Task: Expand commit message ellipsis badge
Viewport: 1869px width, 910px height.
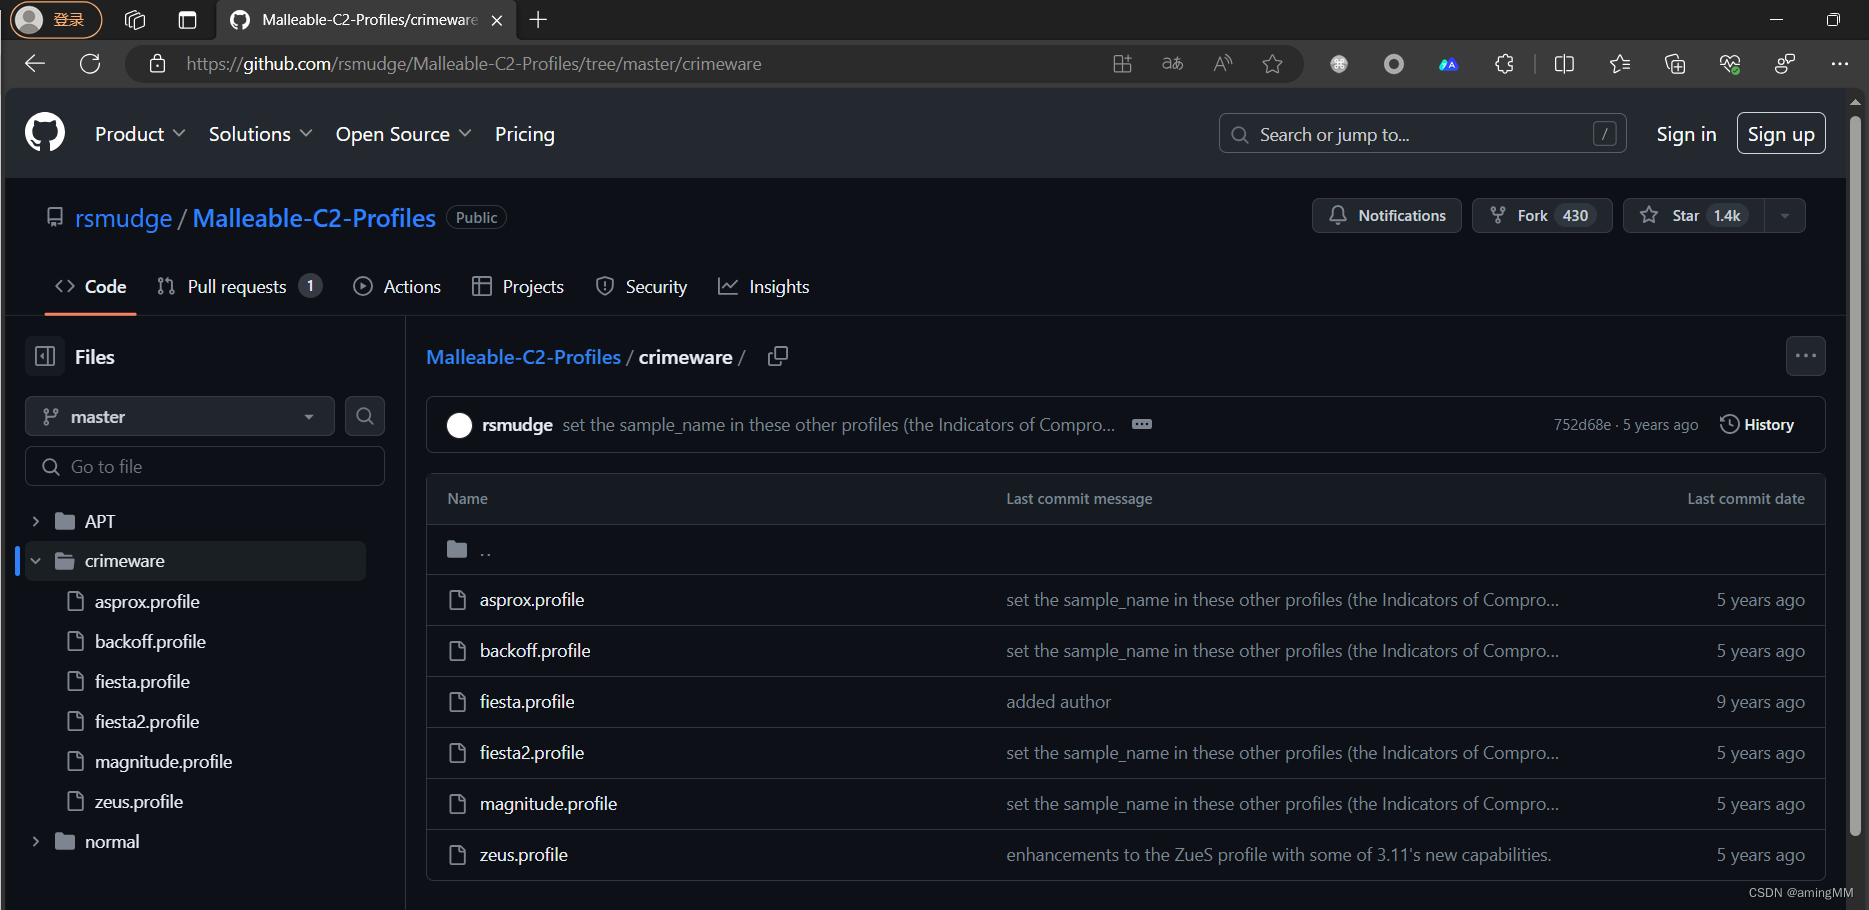Action: click(x=1141, y=425)
